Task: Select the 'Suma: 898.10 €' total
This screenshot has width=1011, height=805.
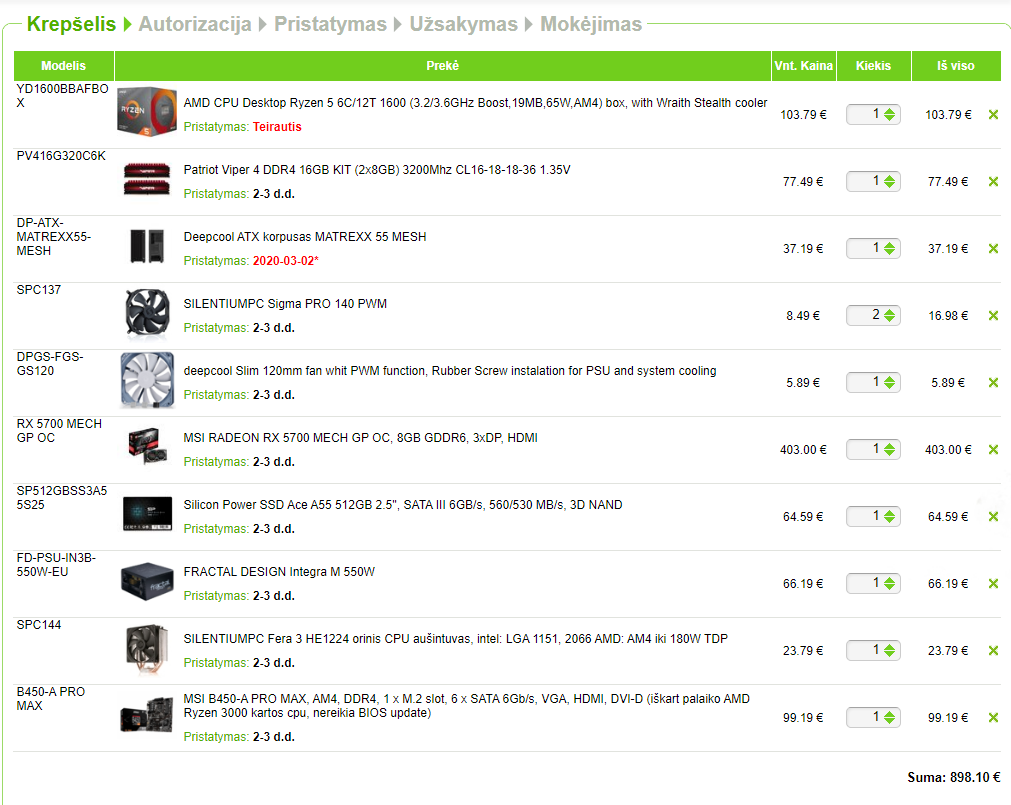Action: click(954, 778)
